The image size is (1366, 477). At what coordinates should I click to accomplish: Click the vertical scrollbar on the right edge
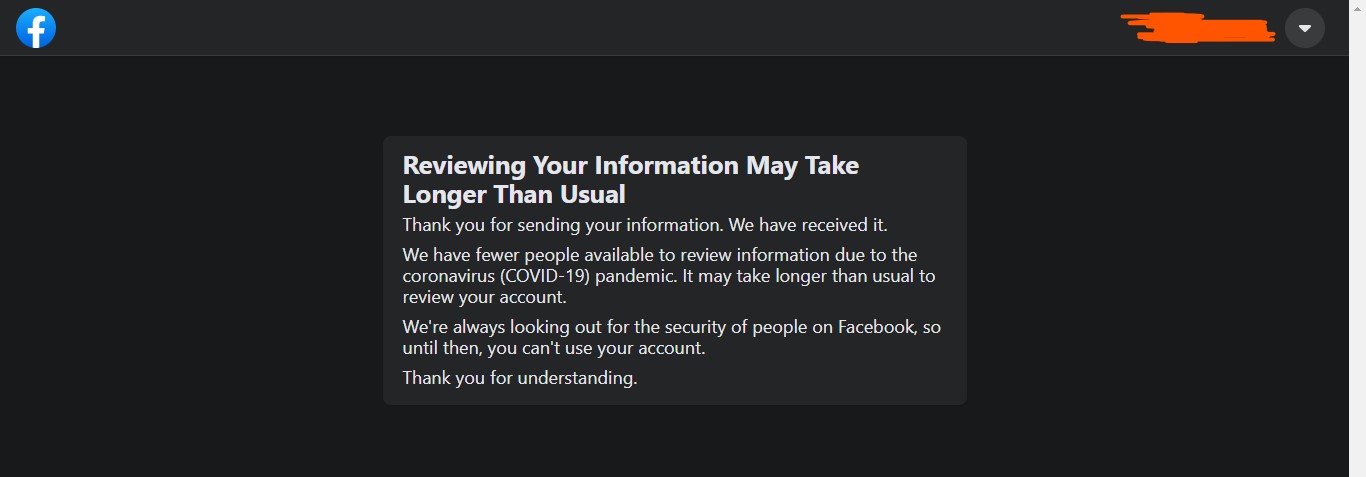[x=1357, y=238]
